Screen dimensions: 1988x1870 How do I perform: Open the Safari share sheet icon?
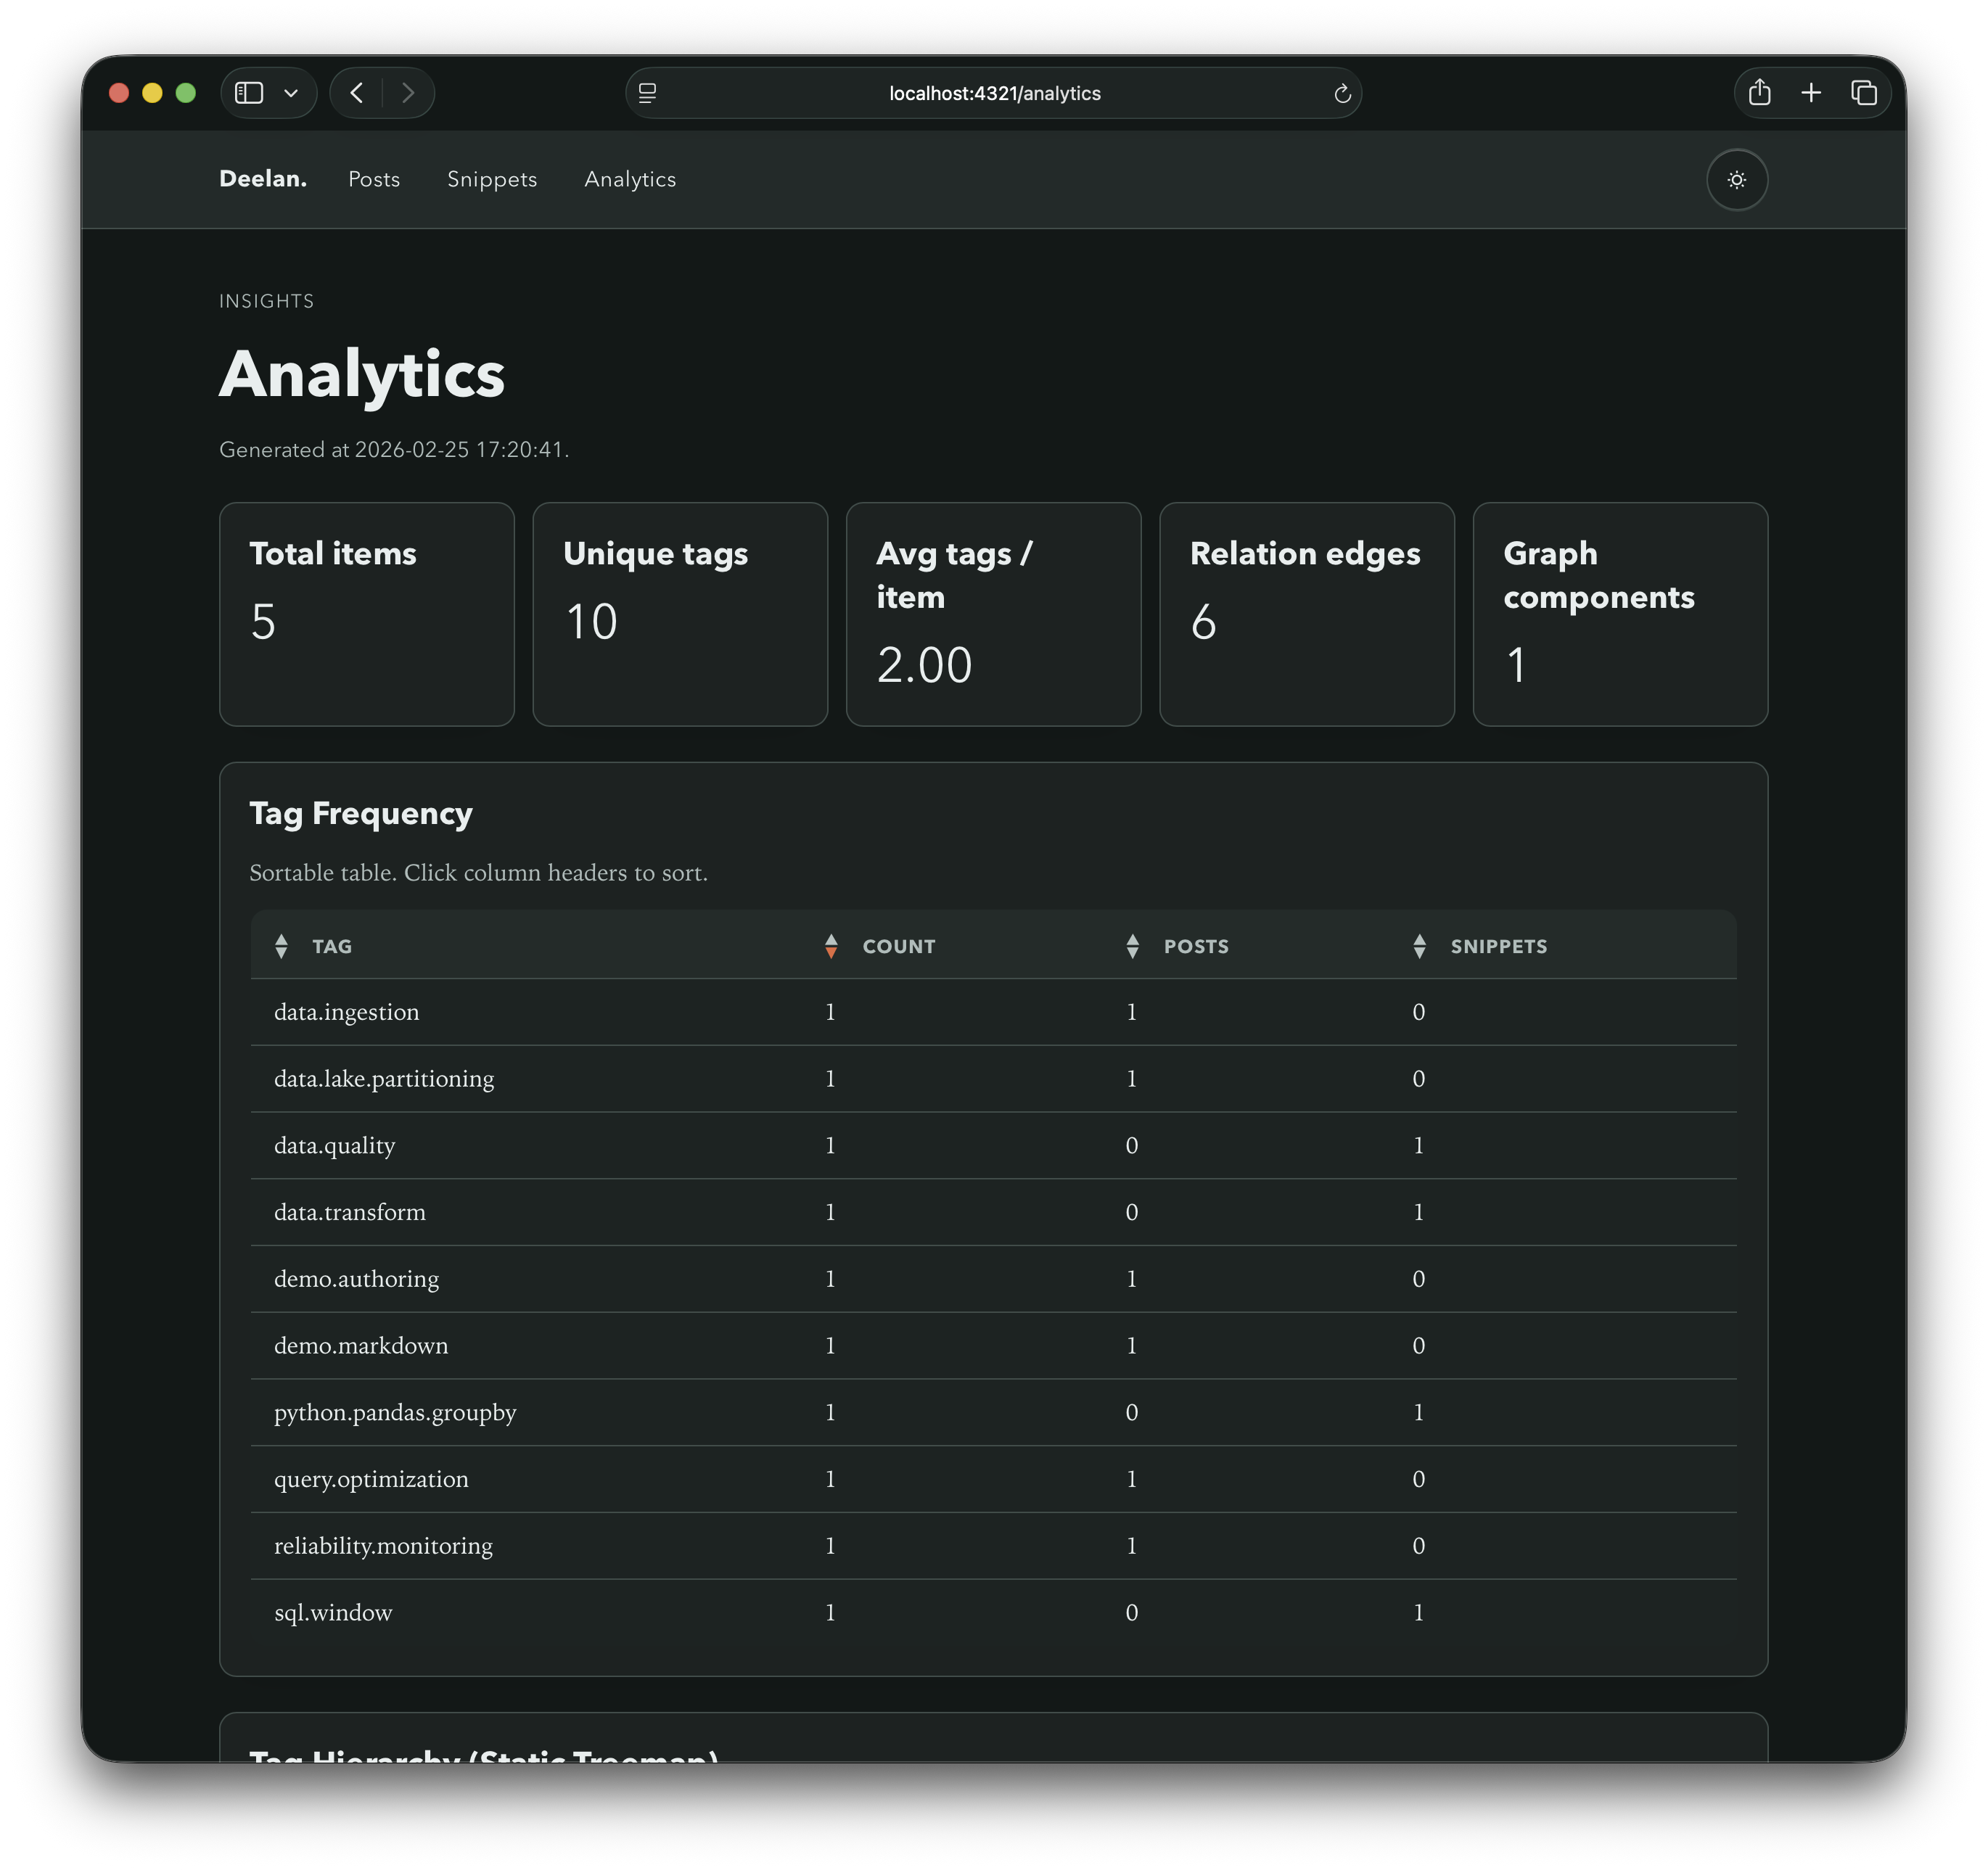point(1760,92)
